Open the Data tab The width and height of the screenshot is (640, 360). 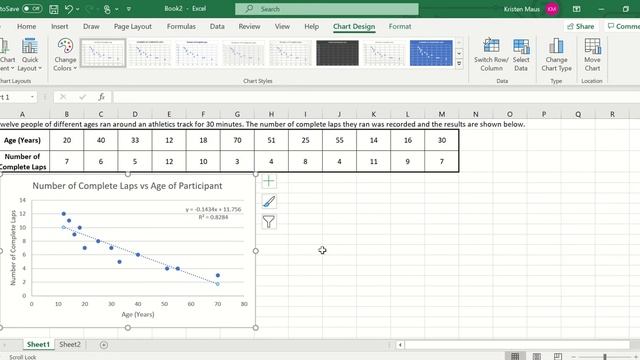click(x=217, y=27)
